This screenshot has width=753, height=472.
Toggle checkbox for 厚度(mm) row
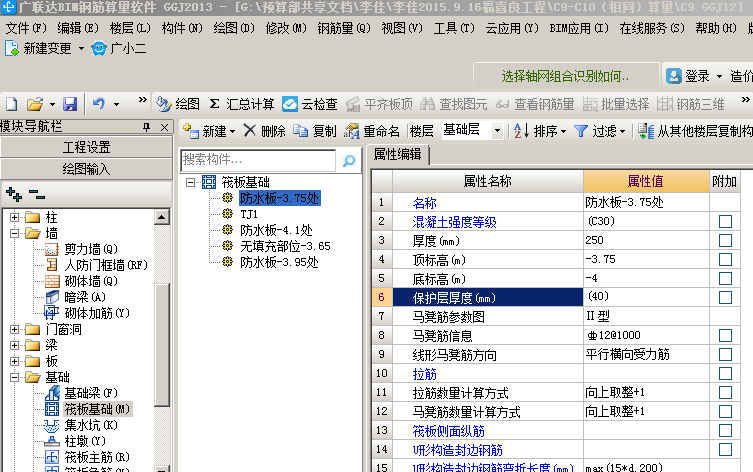[x=725, y=240]
